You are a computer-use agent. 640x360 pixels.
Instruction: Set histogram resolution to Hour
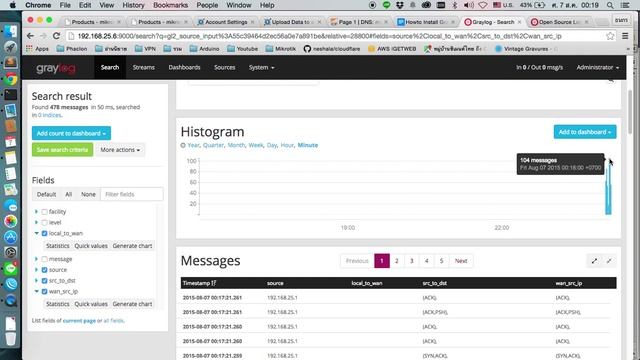(287, 145)
